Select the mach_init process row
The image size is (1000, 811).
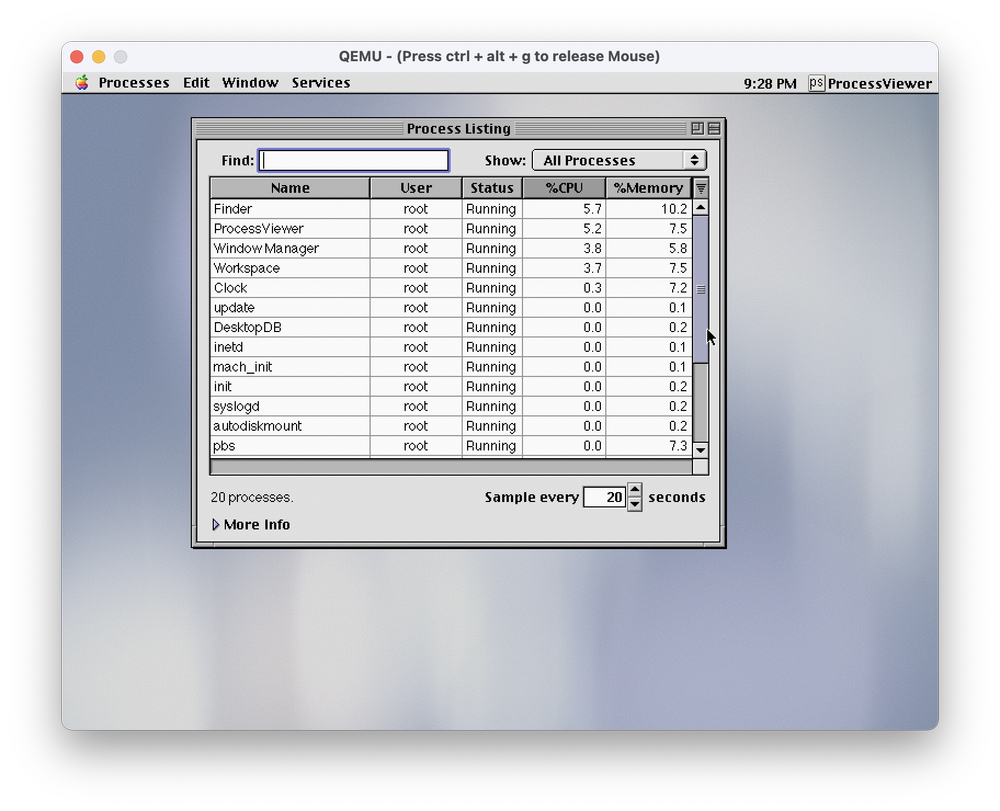pos(451,367)
